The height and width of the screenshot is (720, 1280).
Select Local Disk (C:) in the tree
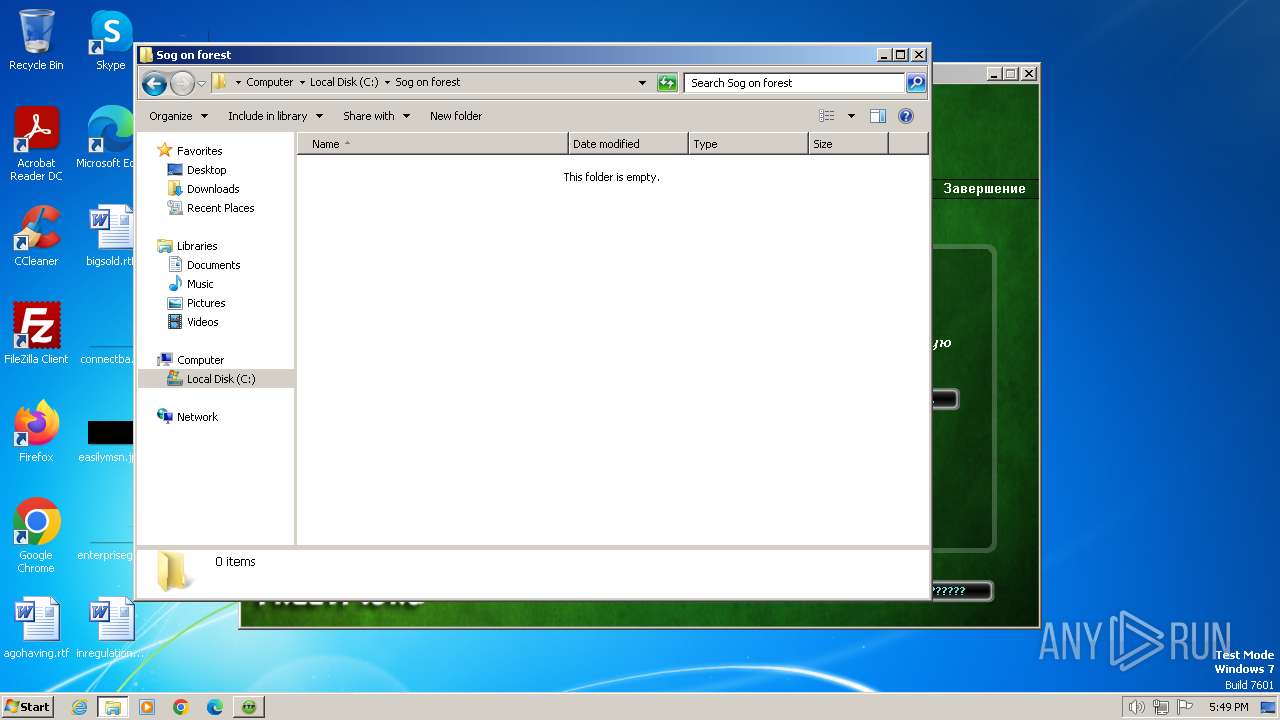tap(220, 379)
